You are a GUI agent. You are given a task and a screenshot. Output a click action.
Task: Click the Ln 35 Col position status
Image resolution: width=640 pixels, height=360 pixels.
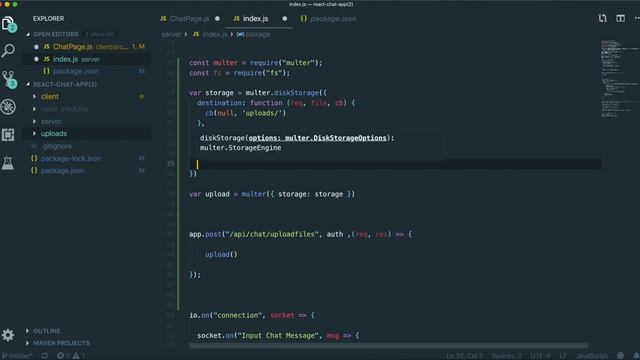pyautogui.click(x=464, y=356)
